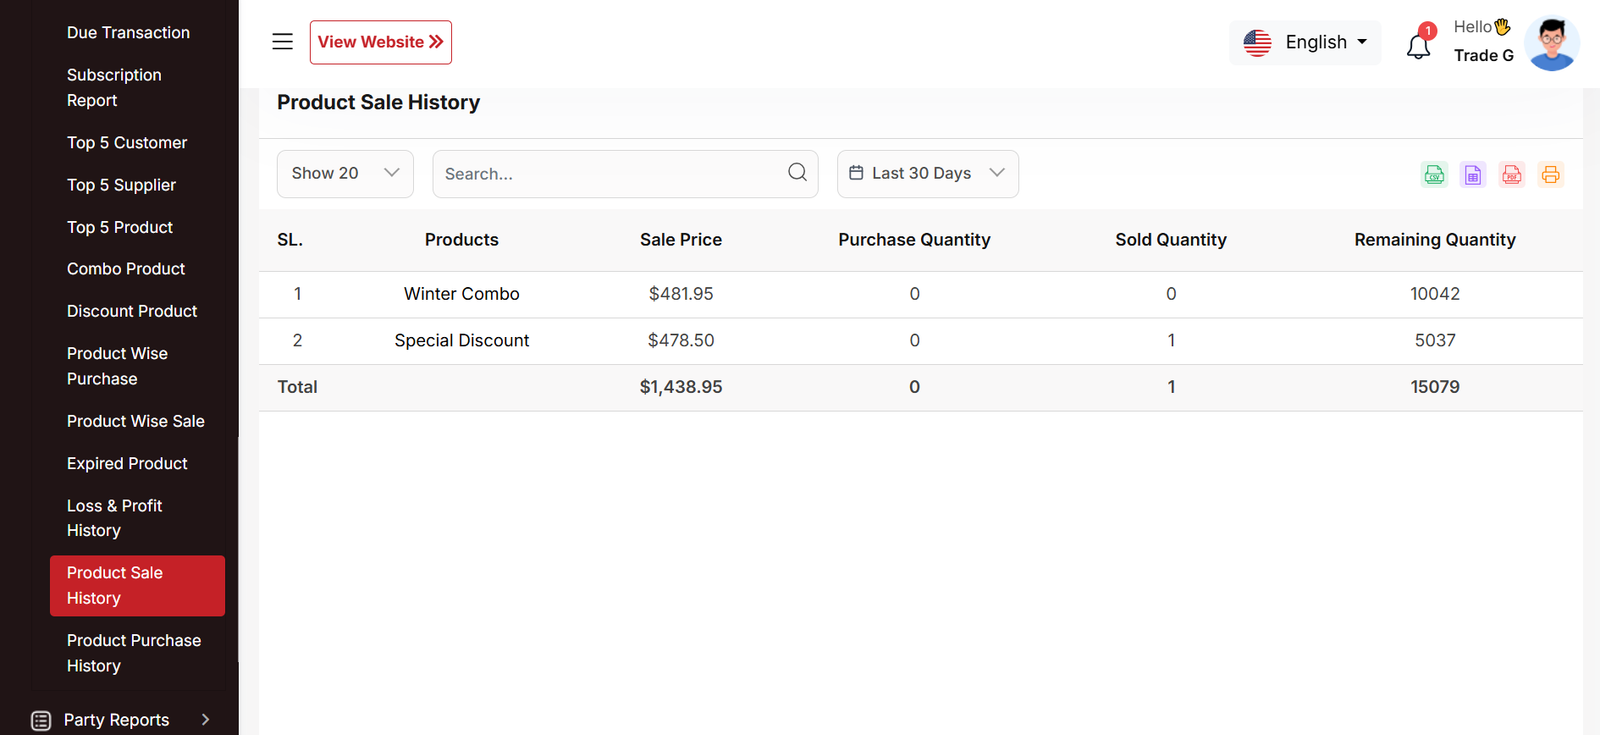The height and width of the screenshot is (735, 1600).
Task: Open Loss & Profit History report
Action: (x=114, y=518)
